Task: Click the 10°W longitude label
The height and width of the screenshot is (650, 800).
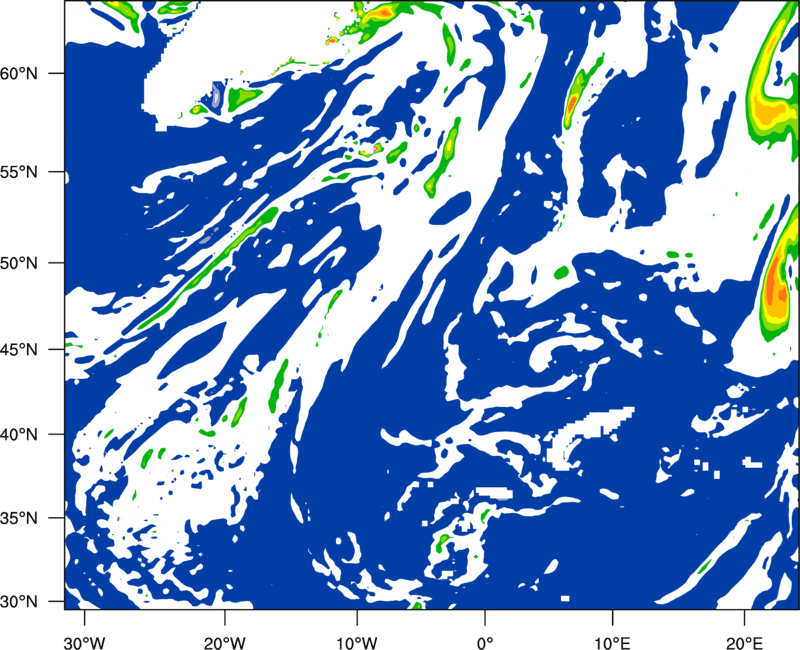Action: pyautogui.click(x=356, y=643)
